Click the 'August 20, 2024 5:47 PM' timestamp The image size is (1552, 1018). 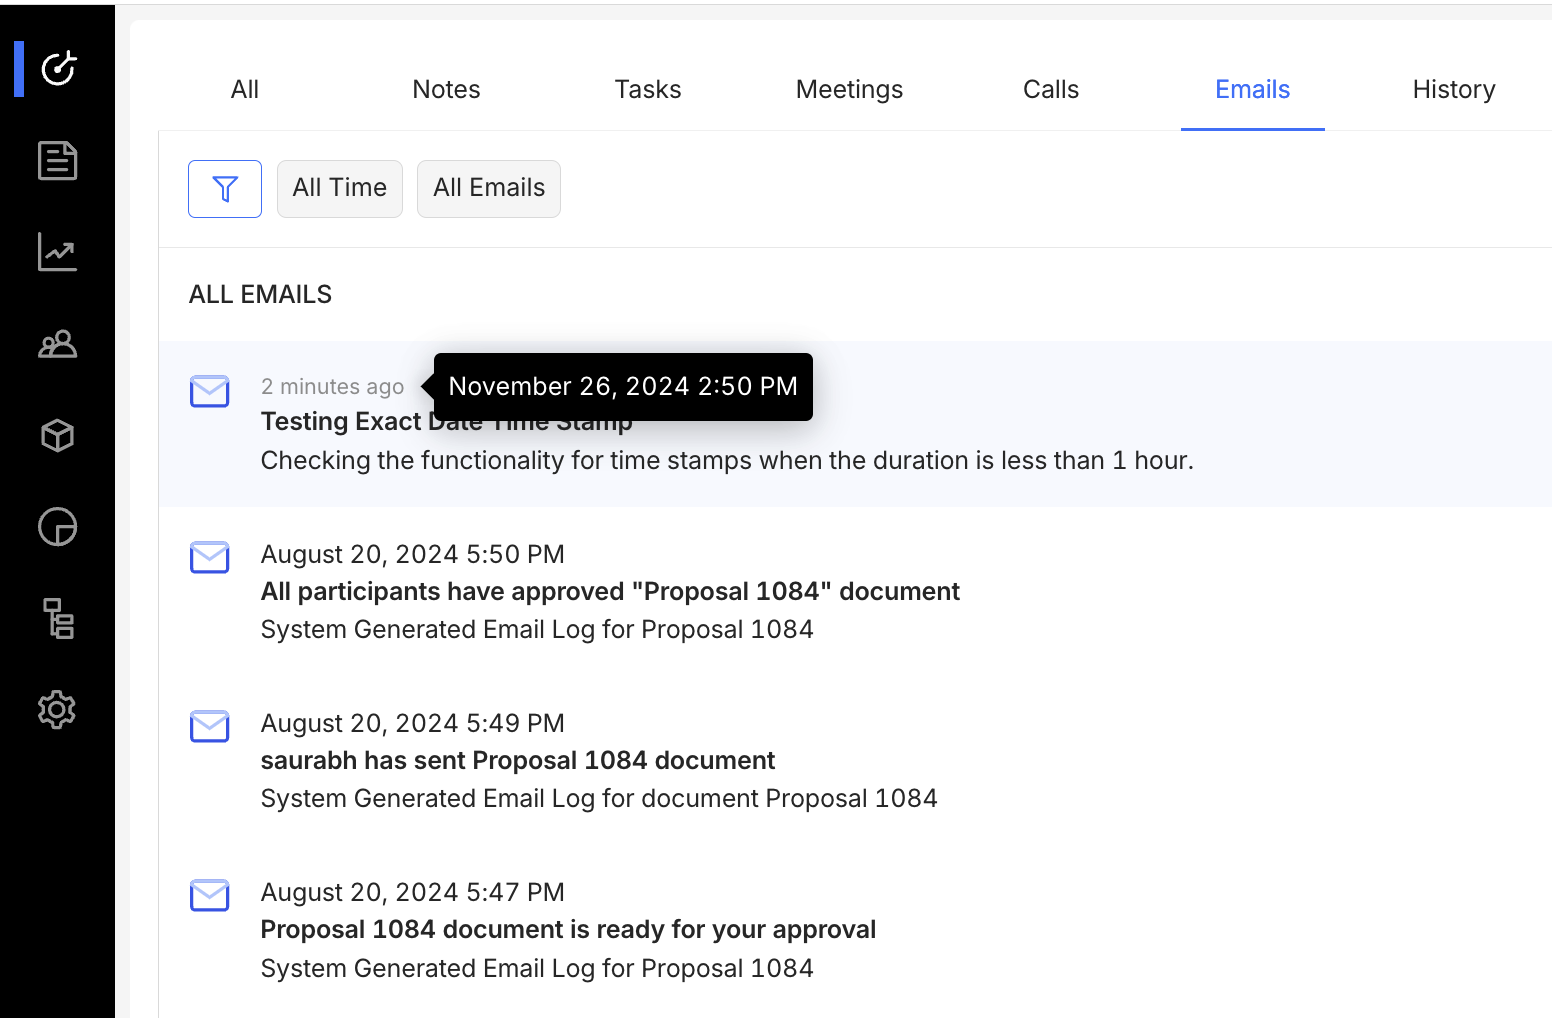point(413,893)
